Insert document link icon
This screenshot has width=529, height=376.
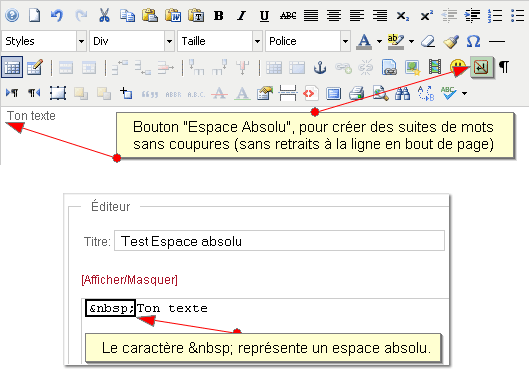tap(389, 67)
